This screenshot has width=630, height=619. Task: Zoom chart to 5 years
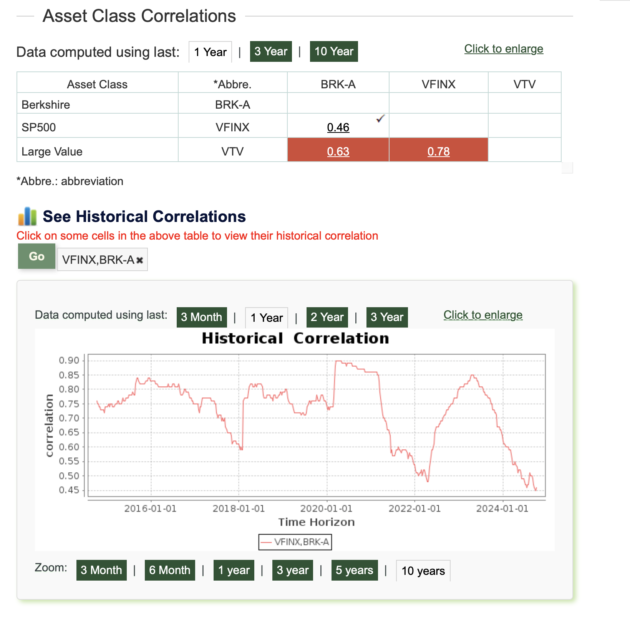354,570
